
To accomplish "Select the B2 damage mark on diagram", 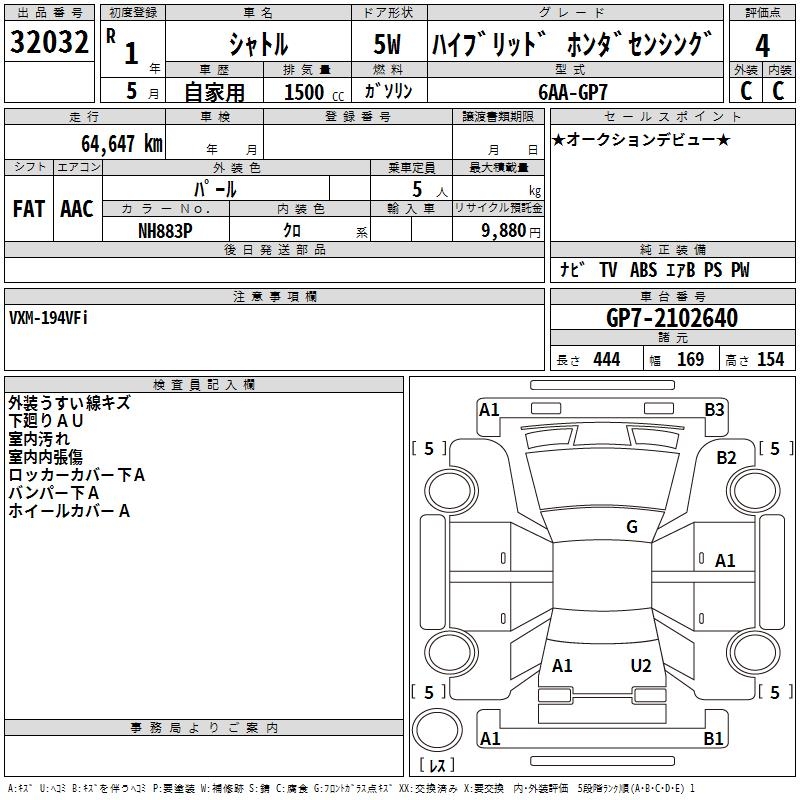I will click(x=726, y=457).
